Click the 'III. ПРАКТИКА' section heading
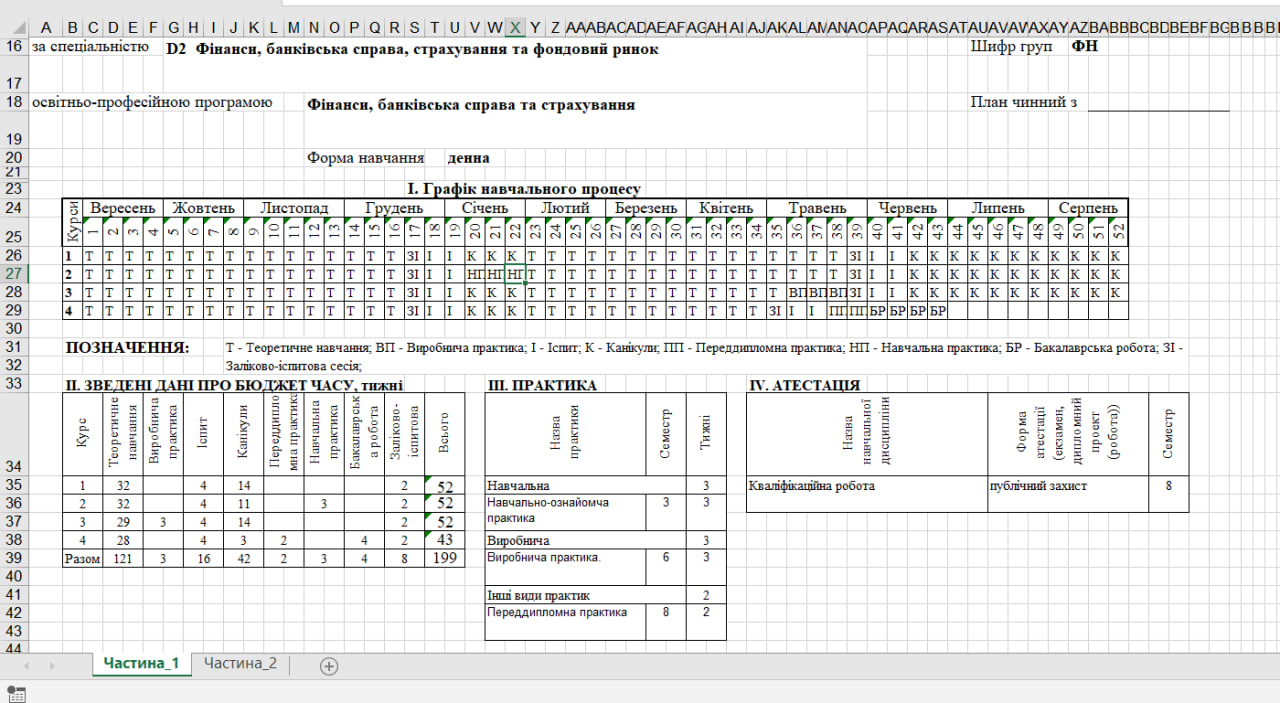1280x703 pixels. click(x=541, y=385)
